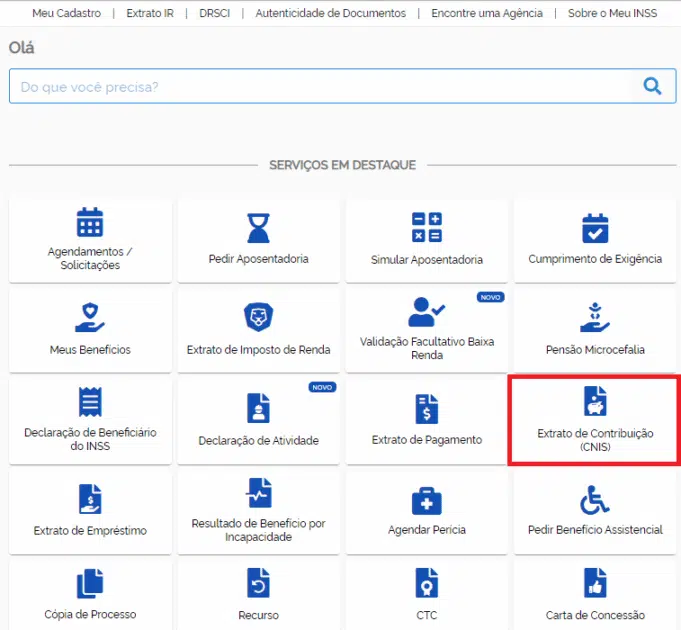Viewport: 681px width, 630px height.
Task: Open Validação Facultativo Baixa Renda person icon
Action: point(426,312)
